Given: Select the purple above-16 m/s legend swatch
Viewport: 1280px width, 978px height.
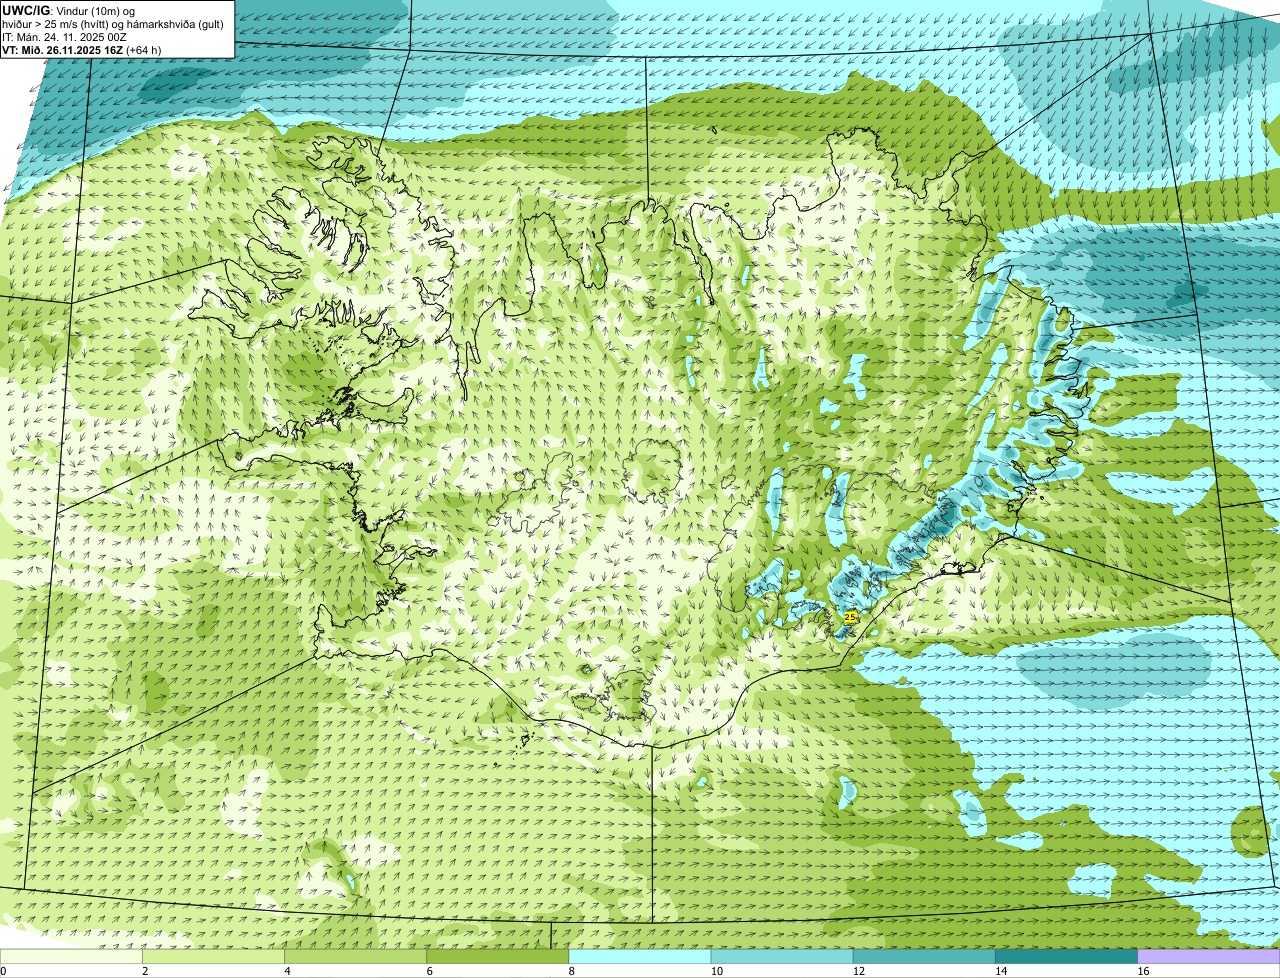Looking at the screenshot, I should click(1209, 957).
